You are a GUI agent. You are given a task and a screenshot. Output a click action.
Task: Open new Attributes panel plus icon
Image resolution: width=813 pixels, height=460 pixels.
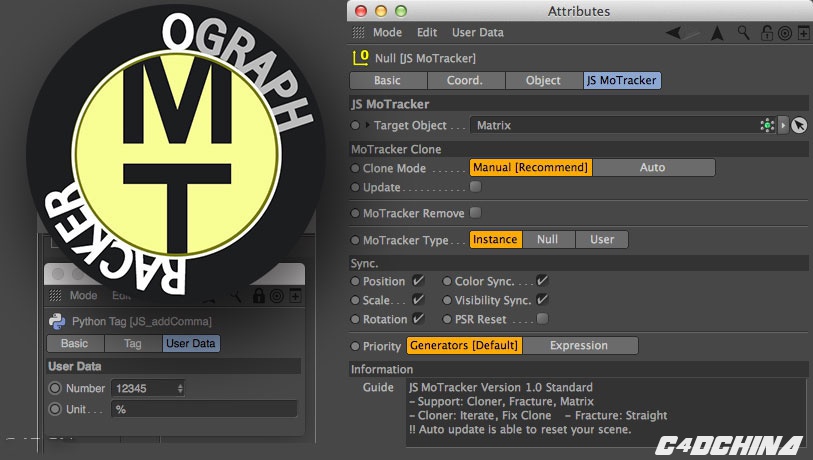coord(804,33)
